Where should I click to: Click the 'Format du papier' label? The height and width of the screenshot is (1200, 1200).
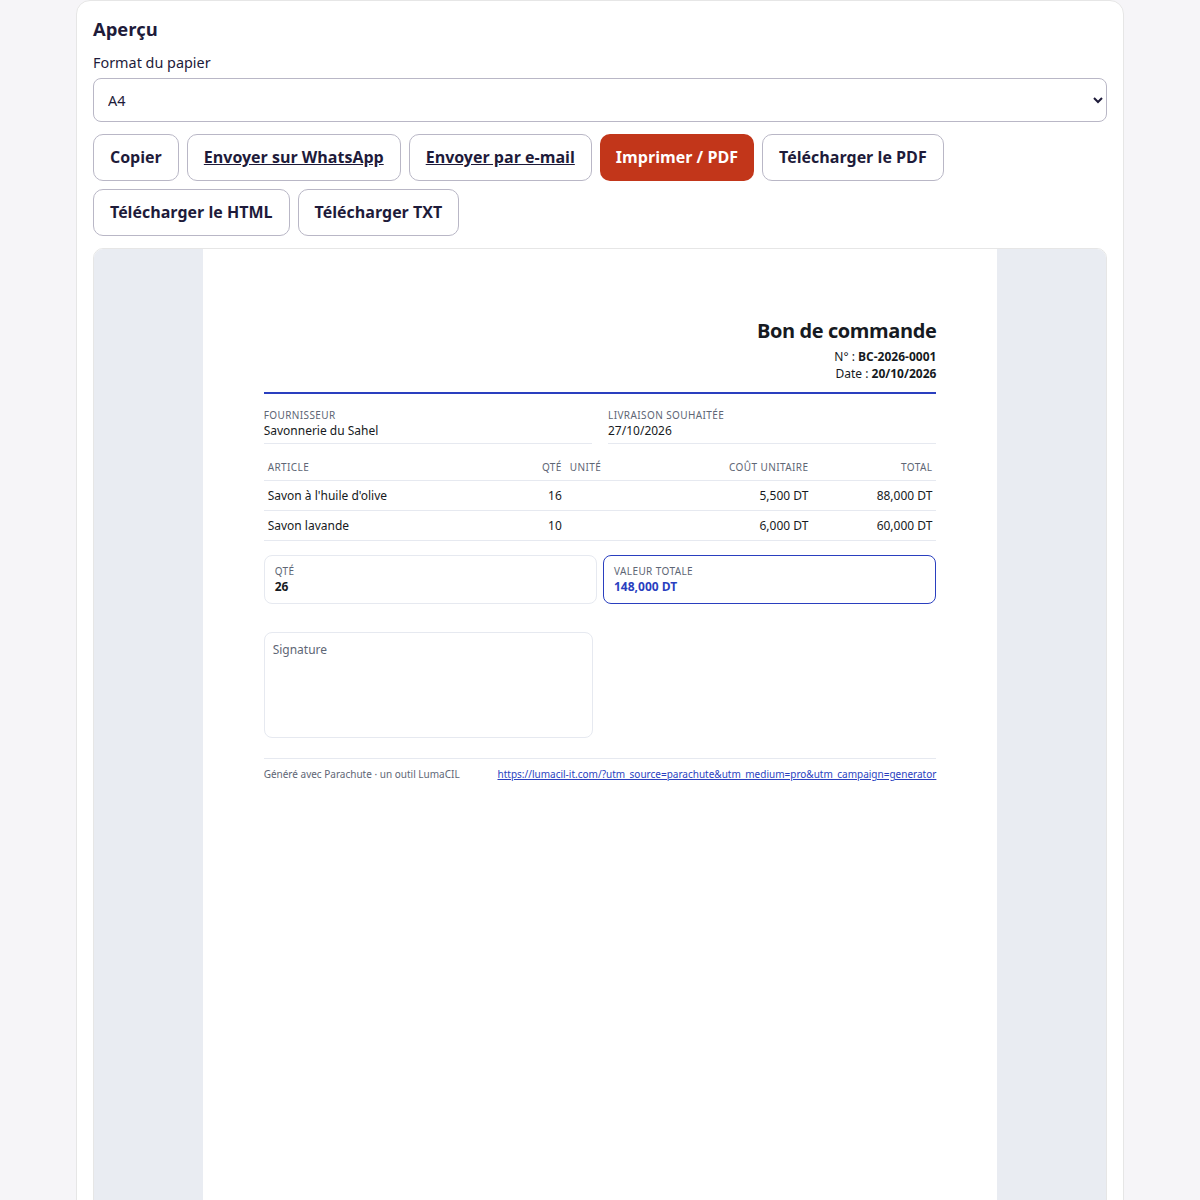152,63
